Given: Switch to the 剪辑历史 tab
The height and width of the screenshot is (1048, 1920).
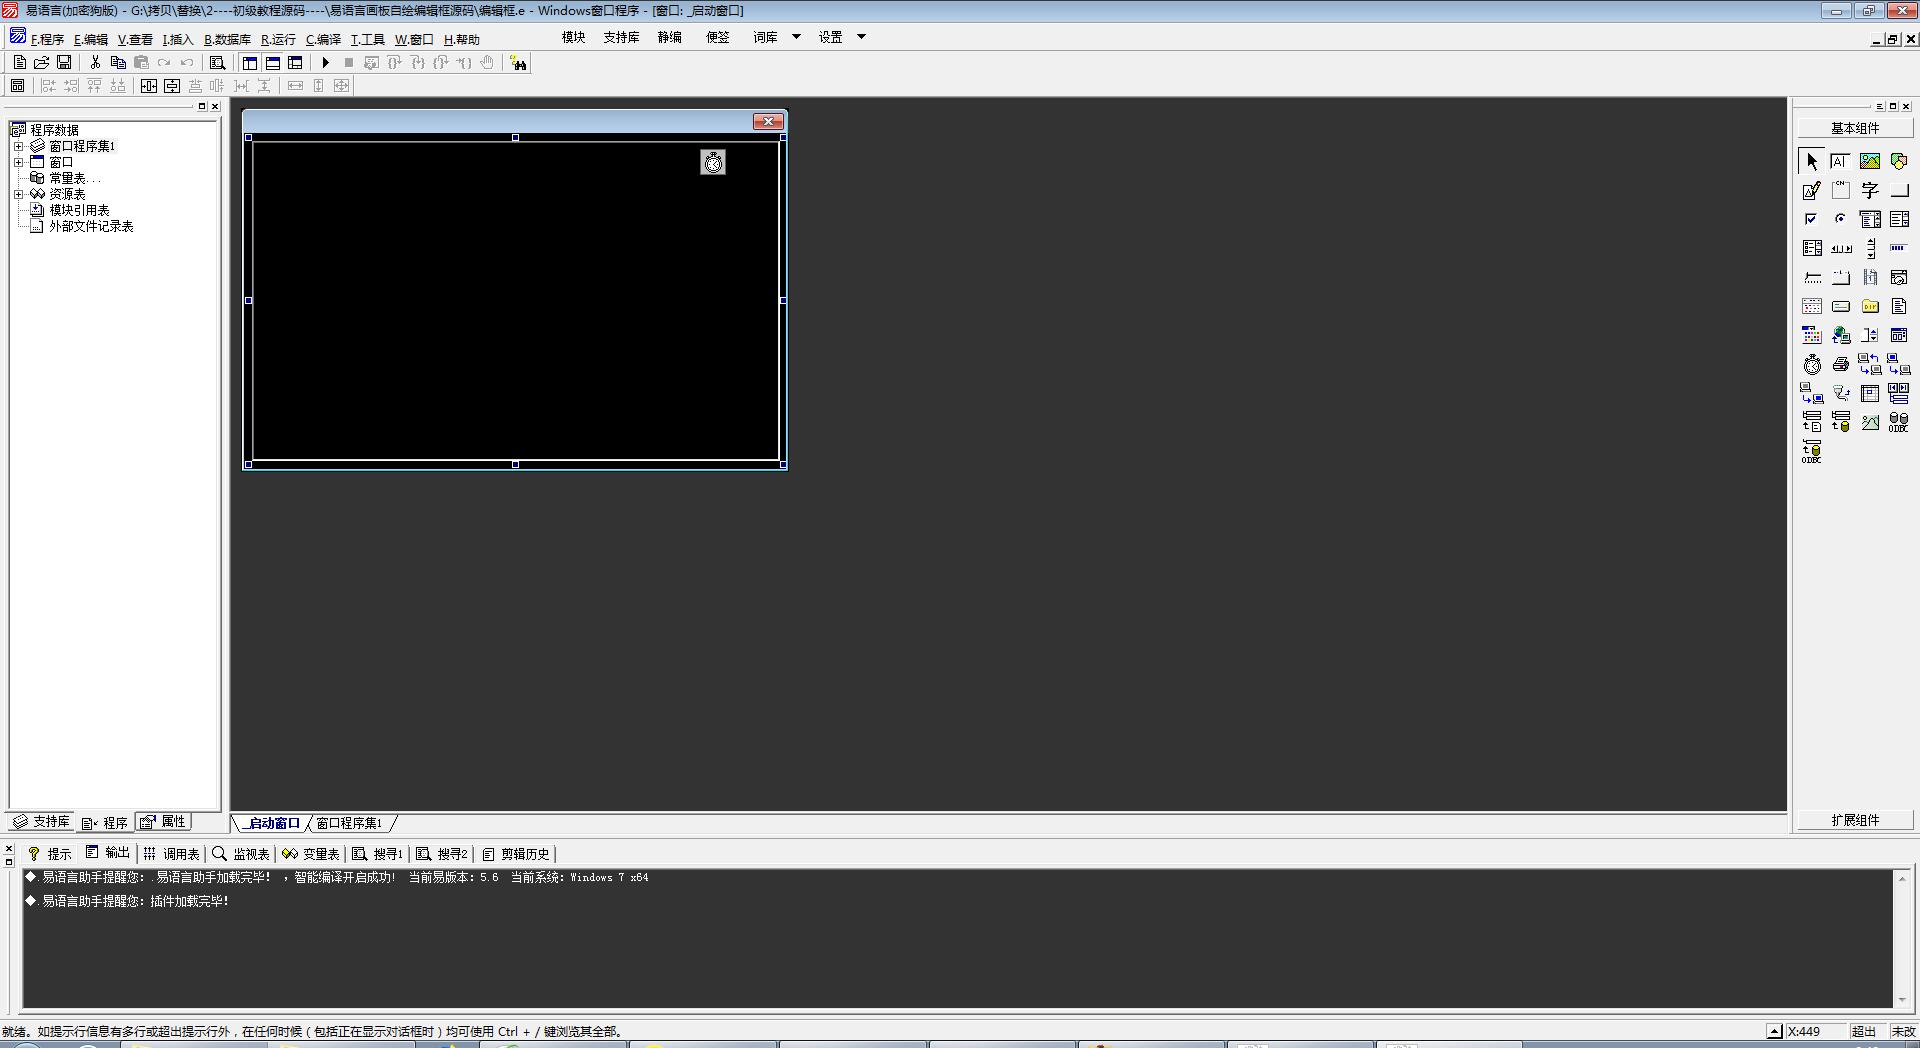Looking at the screenshot, I should tap(516, 854).
